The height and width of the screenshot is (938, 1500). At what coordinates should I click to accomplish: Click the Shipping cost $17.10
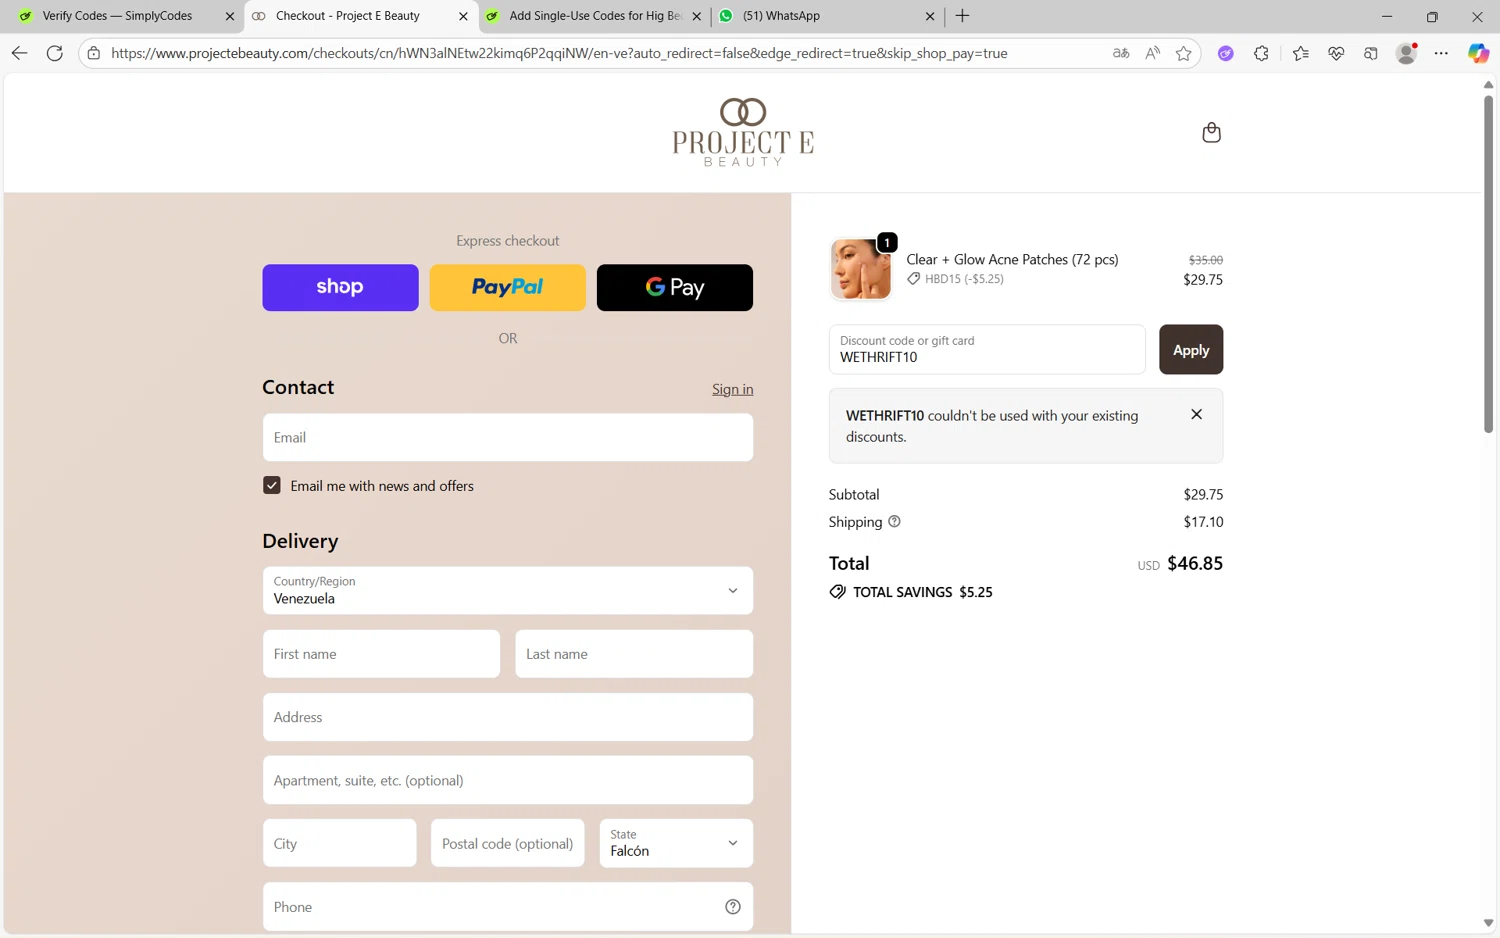point(1203,522)
